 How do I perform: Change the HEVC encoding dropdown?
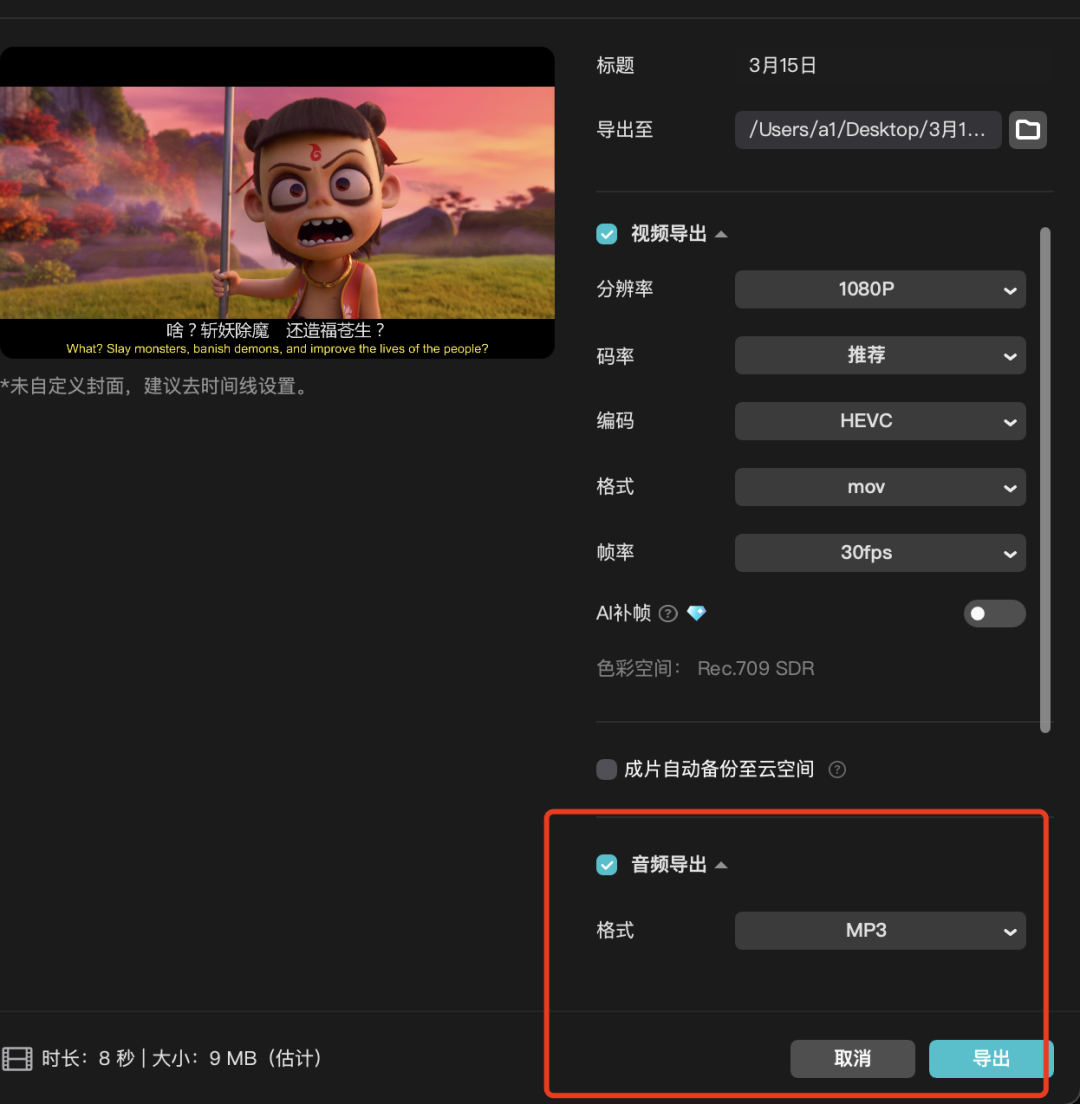pyautogui.click(x=880, y=421)
